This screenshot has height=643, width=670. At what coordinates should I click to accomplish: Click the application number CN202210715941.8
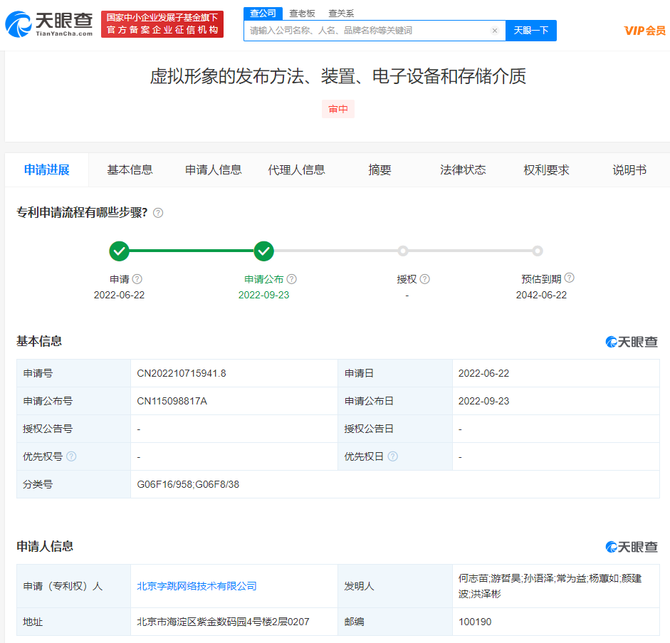181,373
